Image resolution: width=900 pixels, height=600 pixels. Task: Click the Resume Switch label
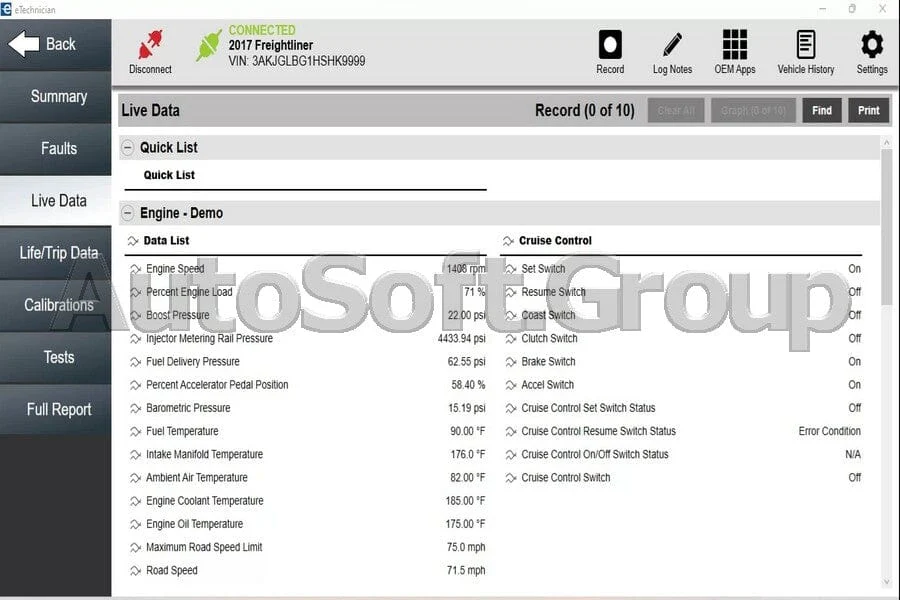click(x=553, y=292)
